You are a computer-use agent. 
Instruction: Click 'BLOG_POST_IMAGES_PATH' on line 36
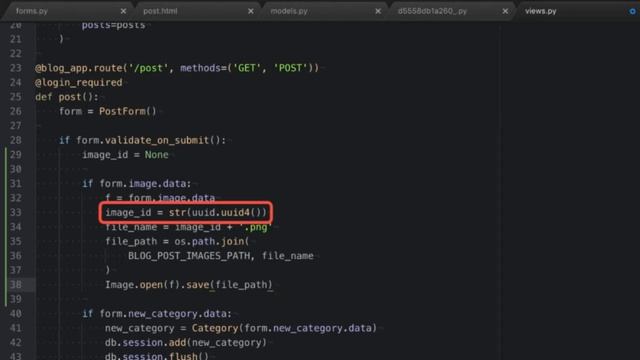tap(189, 256)
